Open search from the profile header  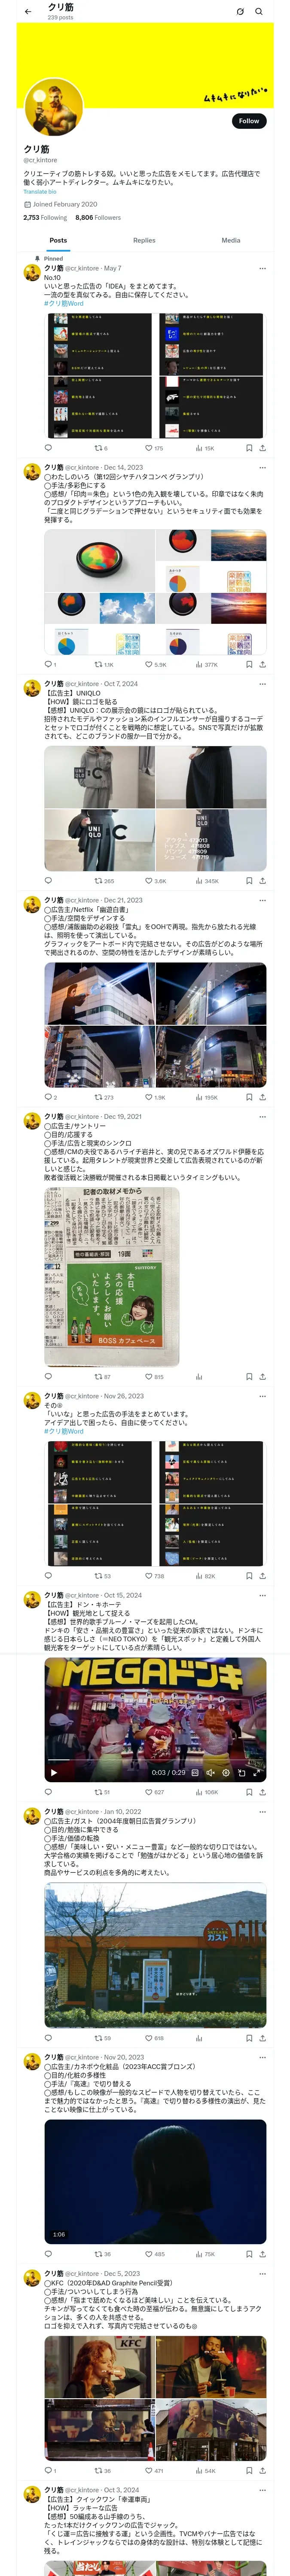pos(259,11)
